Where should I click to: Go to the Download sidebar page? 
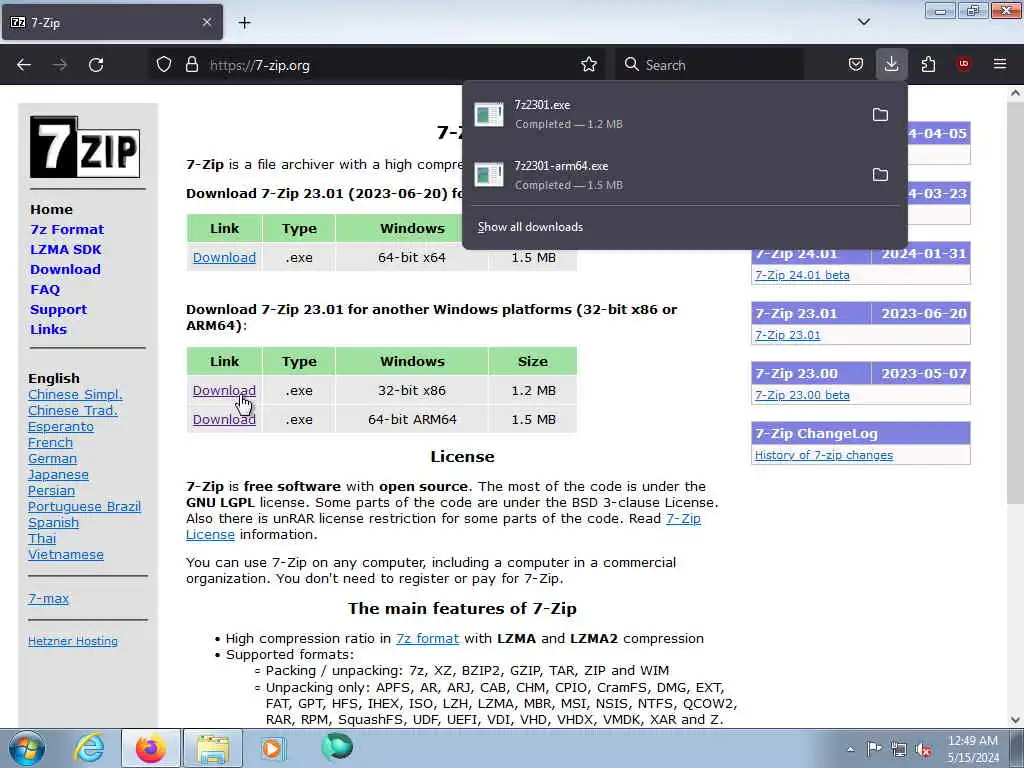[65, 270]
